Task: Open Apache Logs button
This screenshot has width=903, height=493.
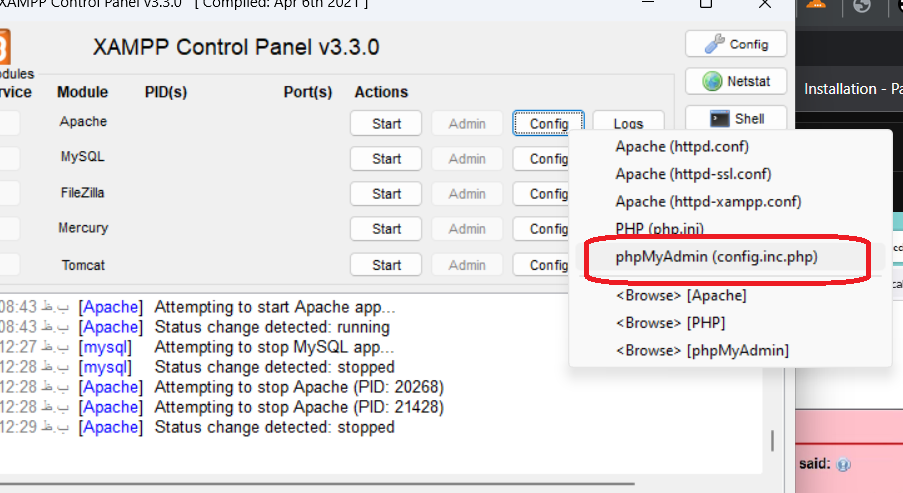Action: [628, 122]
